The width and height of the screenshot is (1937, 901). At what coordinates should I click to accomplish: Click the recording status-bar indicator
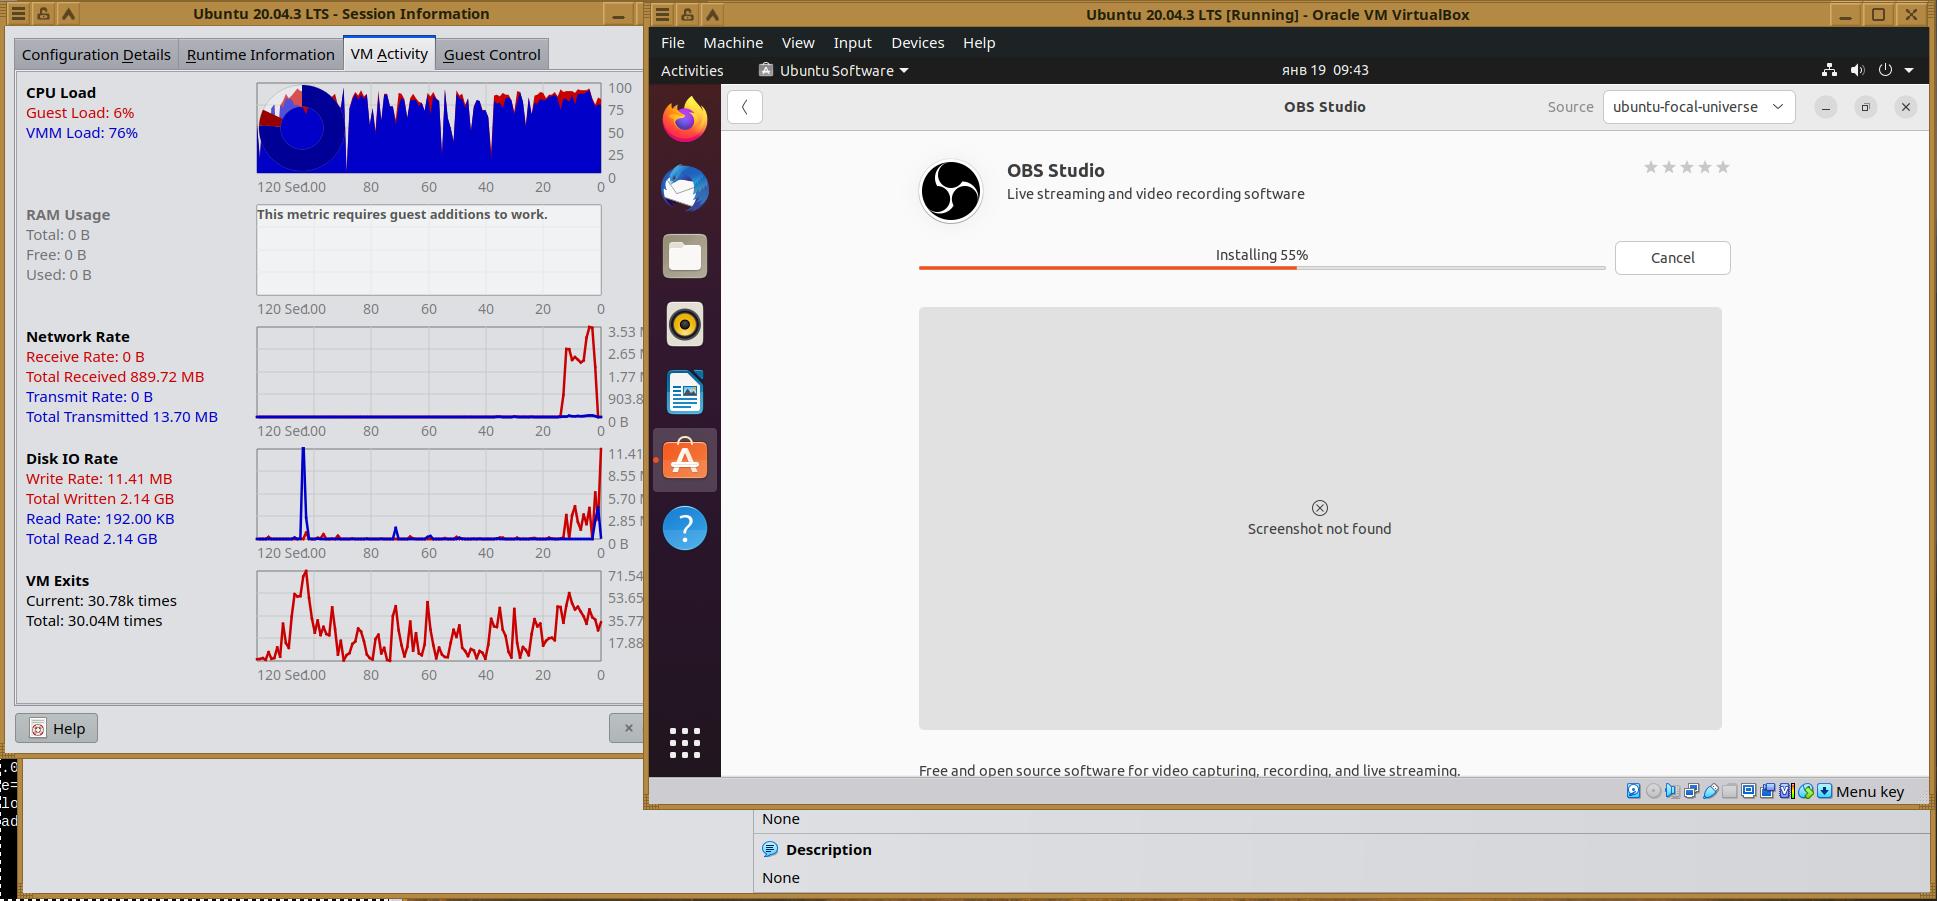[1767, 791]
